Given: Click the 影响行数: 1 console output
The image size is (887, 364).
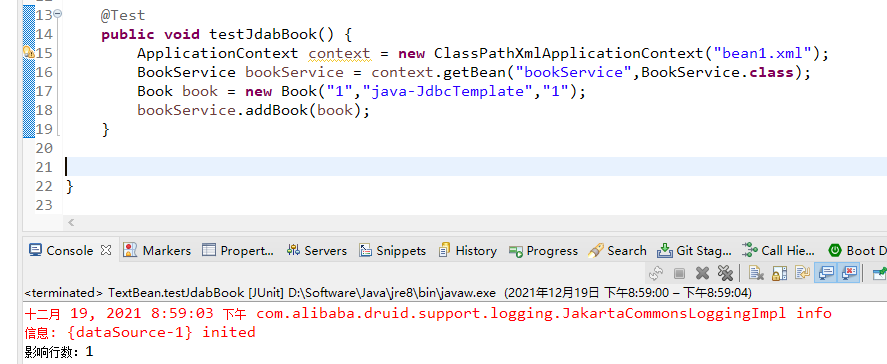Looking at the screenshot, I should pos(59,352).
